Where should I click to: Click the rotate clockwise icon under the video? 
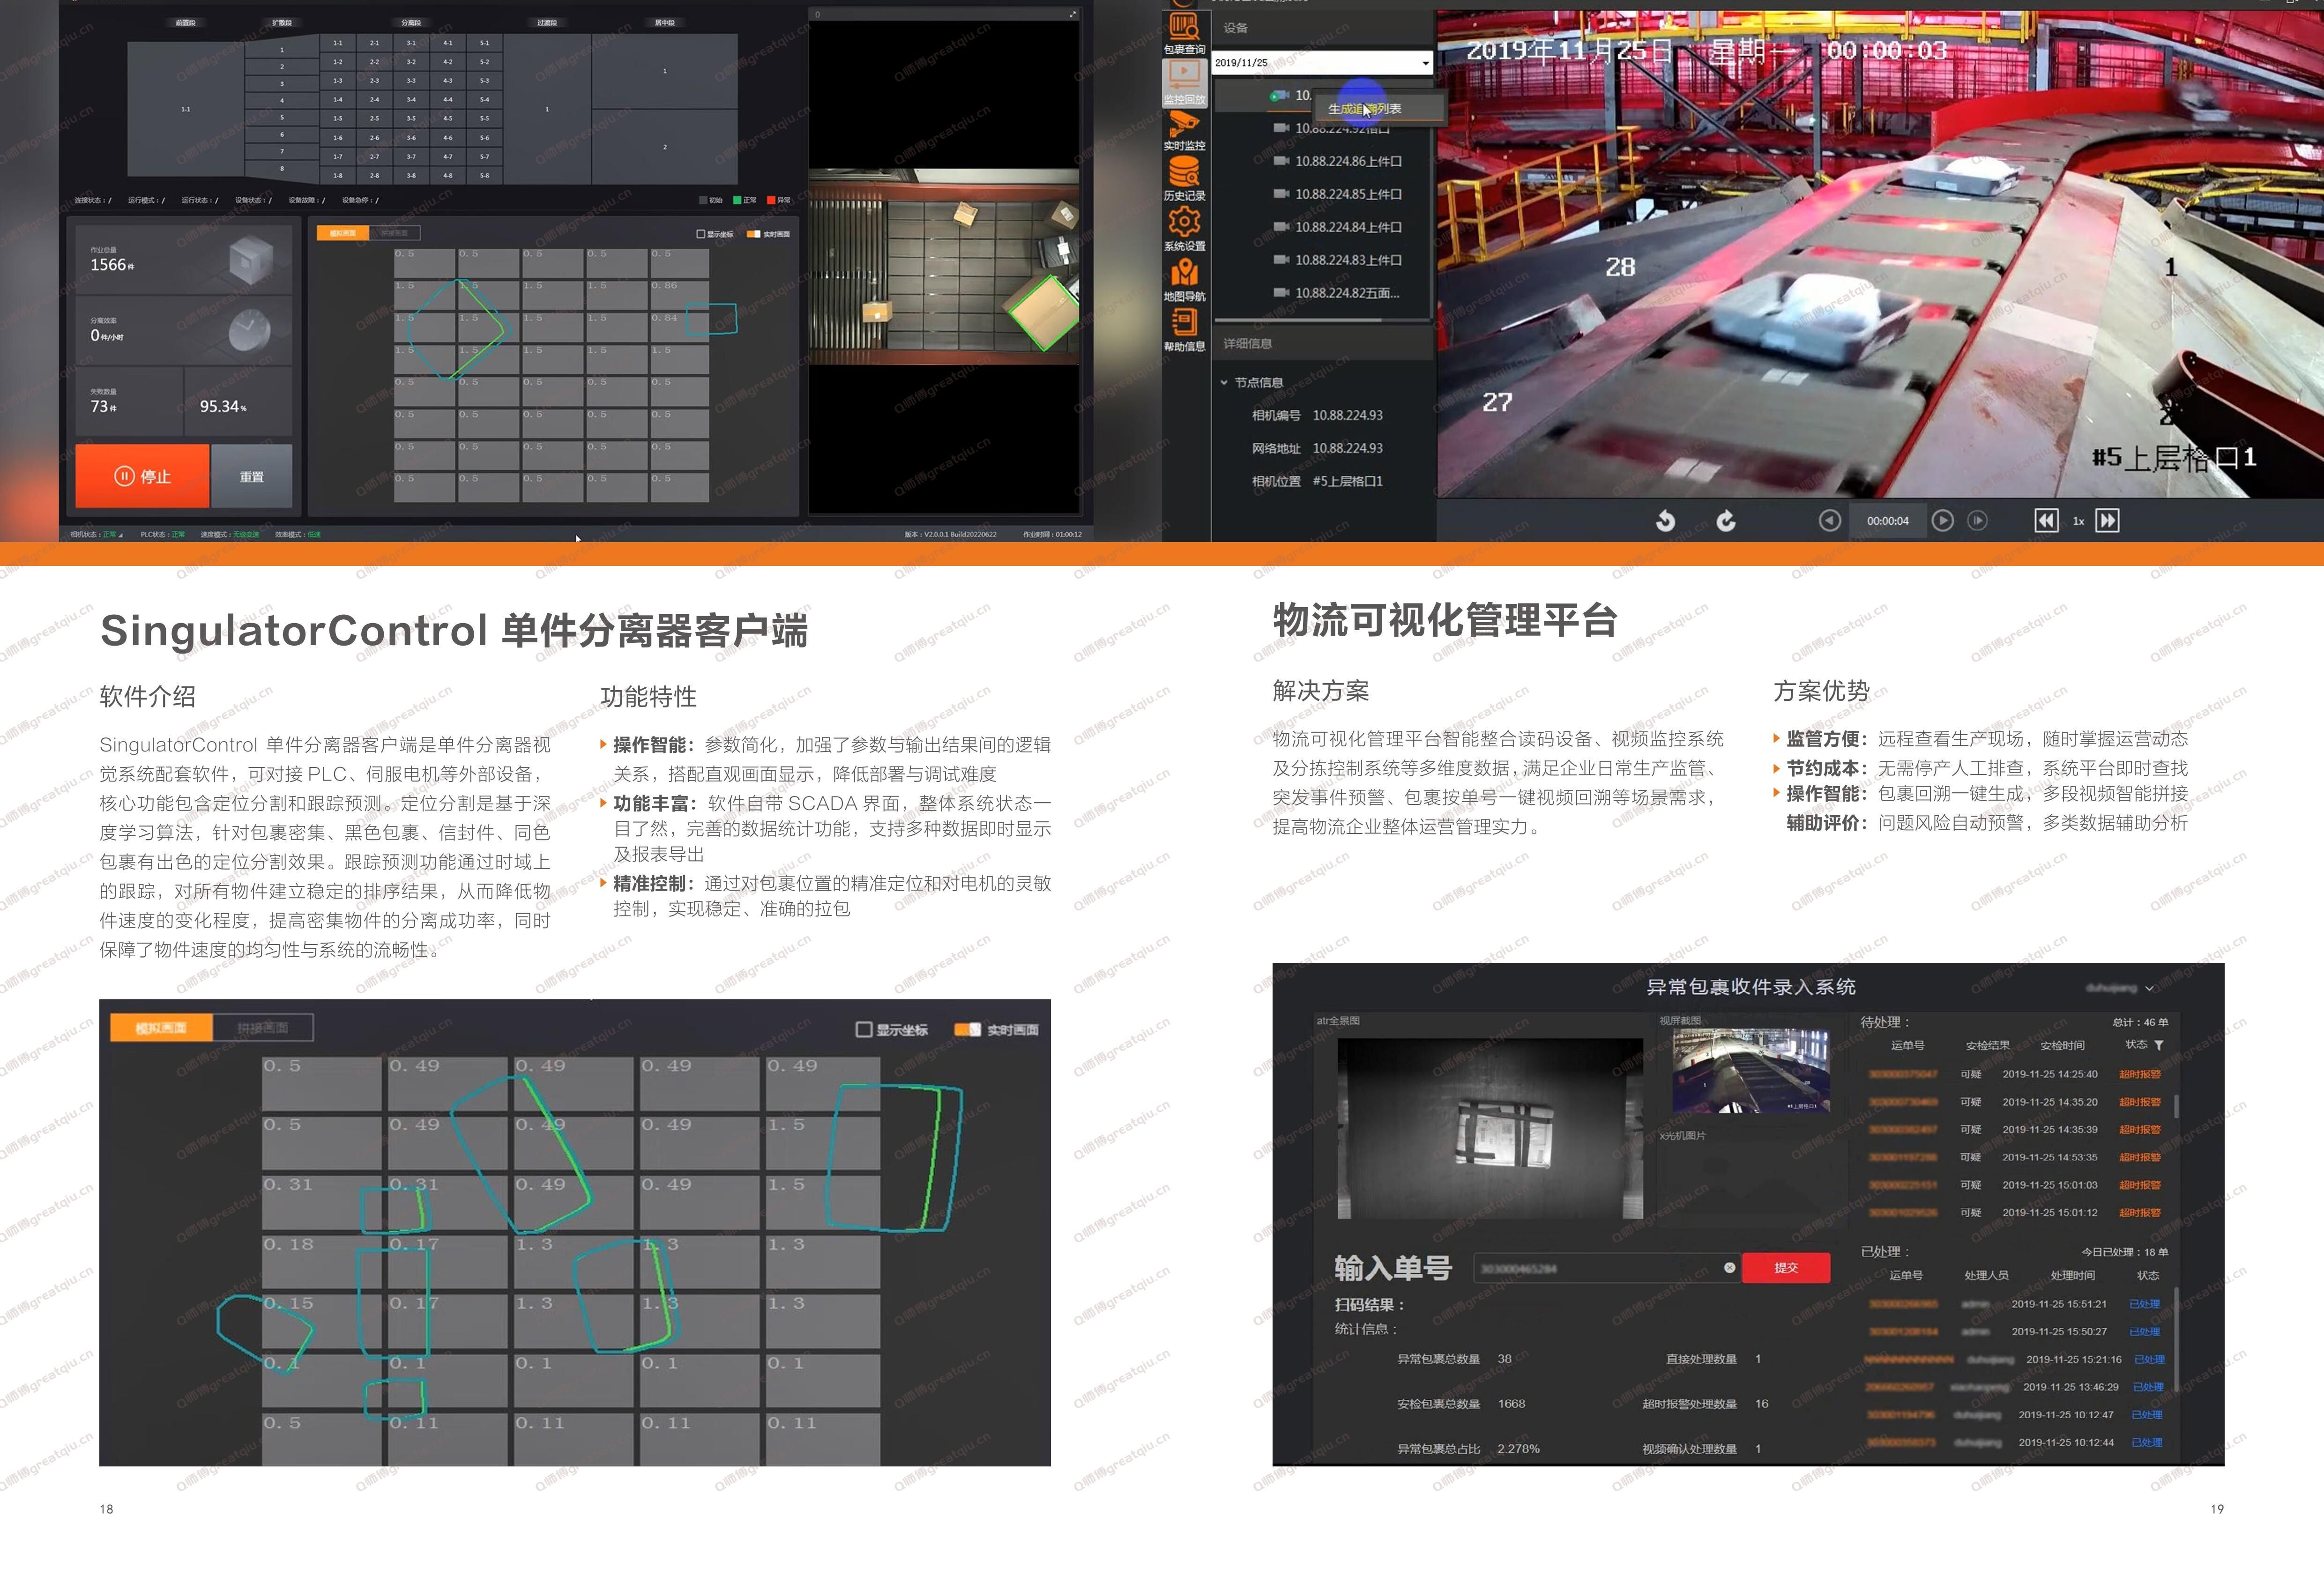(x=1726, y=520)
